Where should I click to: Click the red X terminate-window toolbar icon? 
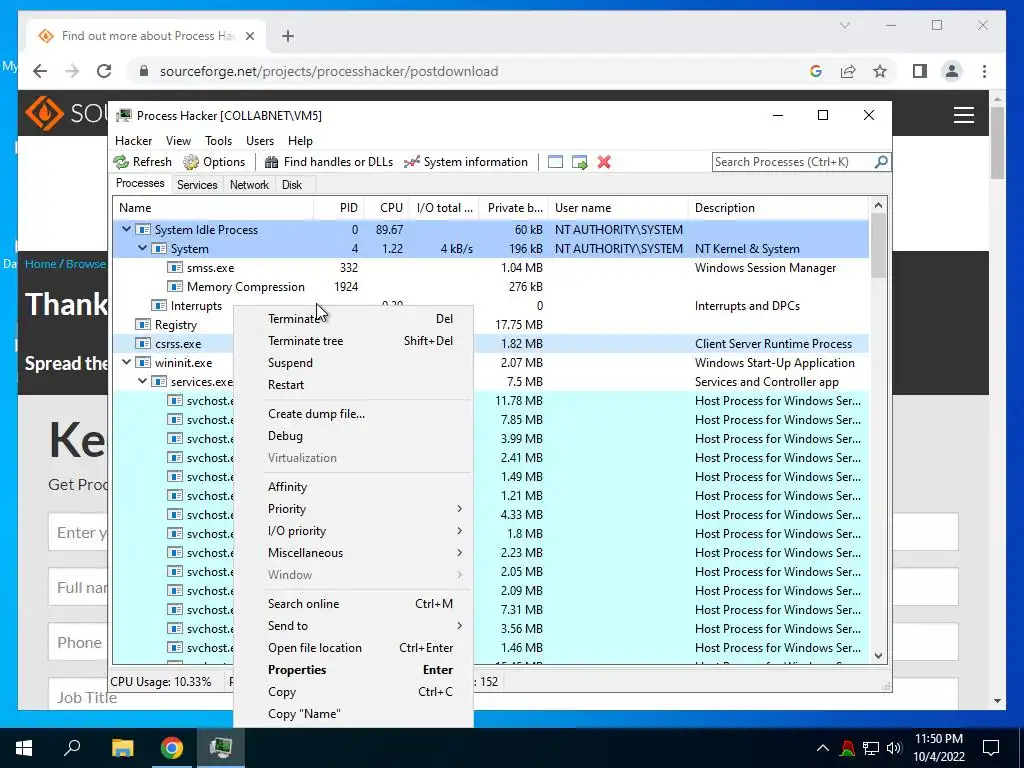click(604, 162)
